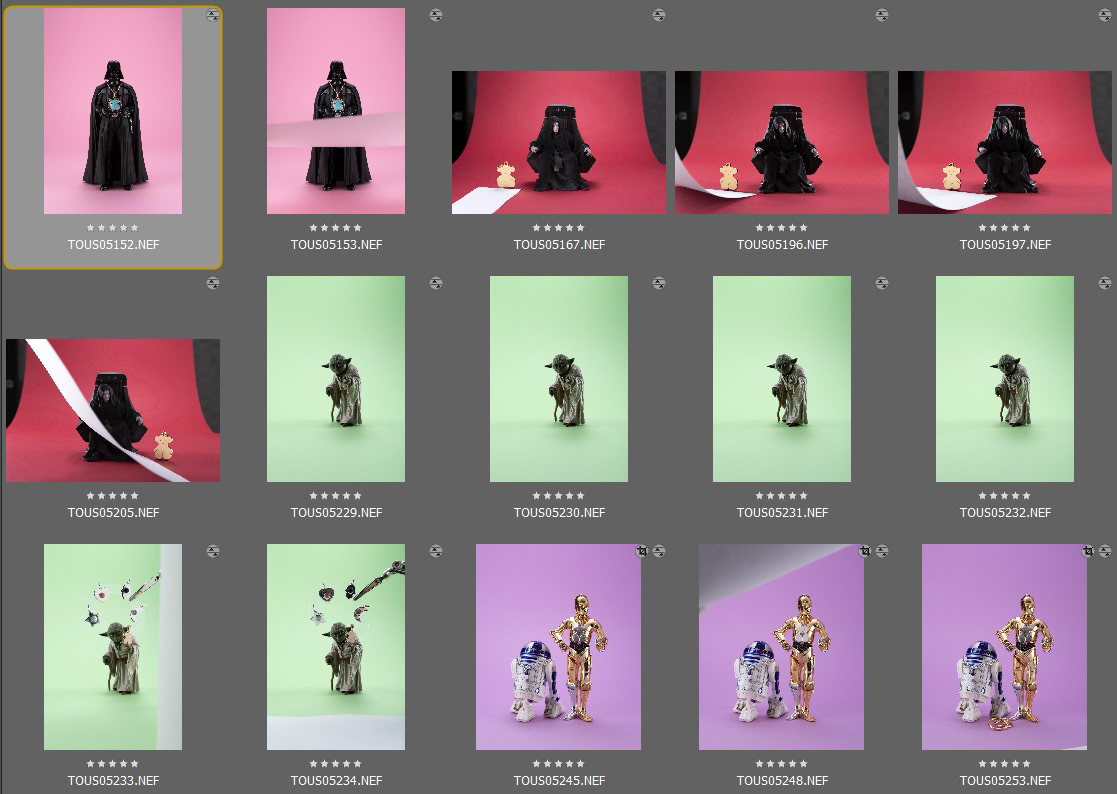Click the settings badge on TOUS05232.NEF
This screenshot has width=1117, height=794.
tap(1105, 283)
